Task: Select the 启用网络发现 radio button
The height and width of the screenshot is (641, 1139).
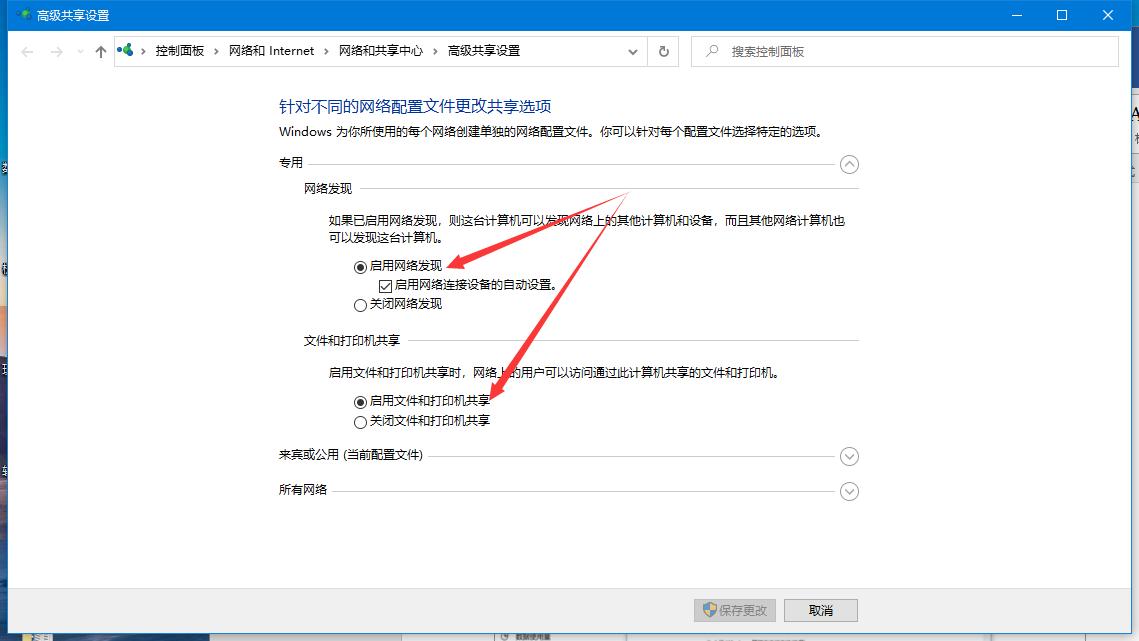Action: pyautogui.click(x=360, y=267)
